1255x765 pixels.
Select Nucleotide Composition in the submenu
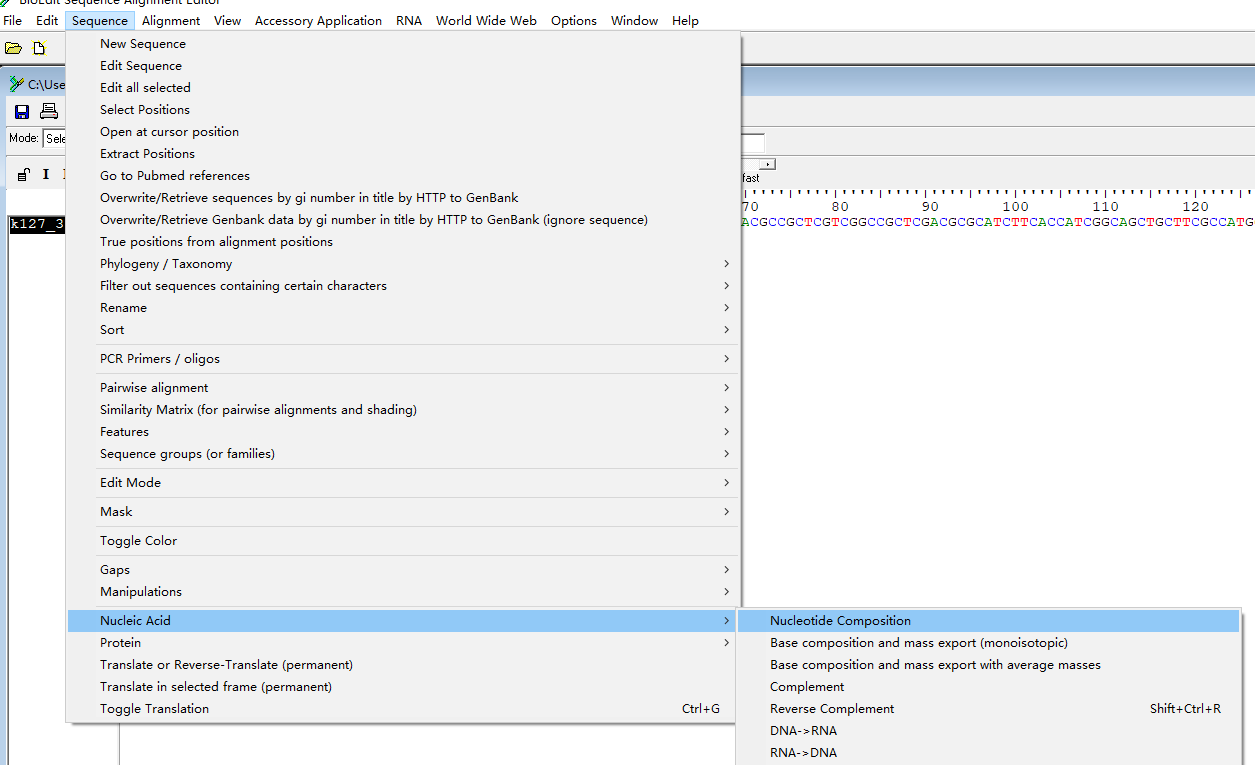point(988,621)
